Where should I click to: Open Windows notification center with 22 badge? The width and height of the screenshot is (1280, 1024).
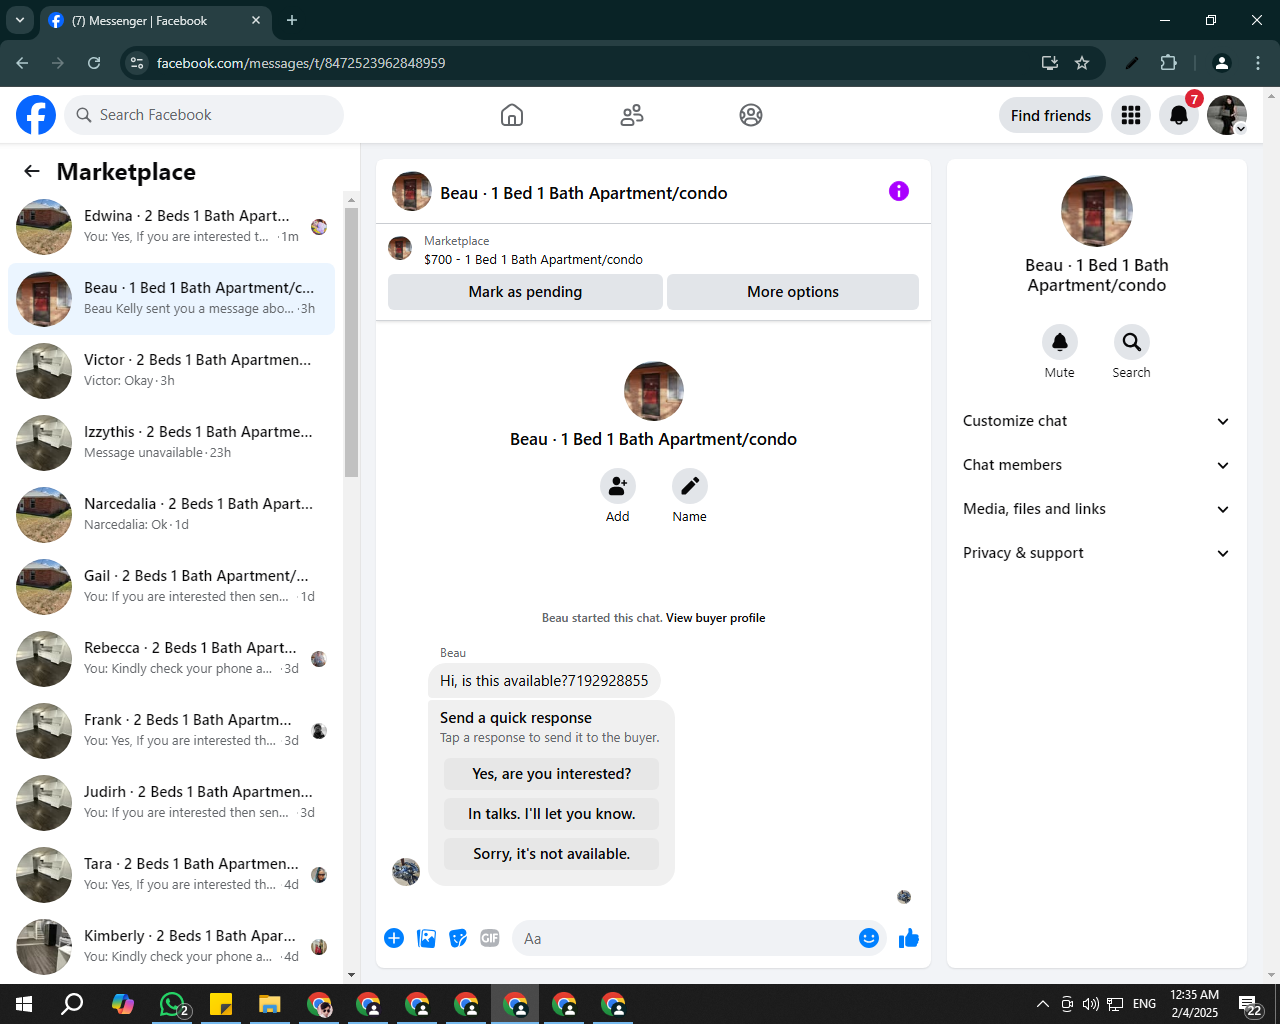pos(1250,1004)
